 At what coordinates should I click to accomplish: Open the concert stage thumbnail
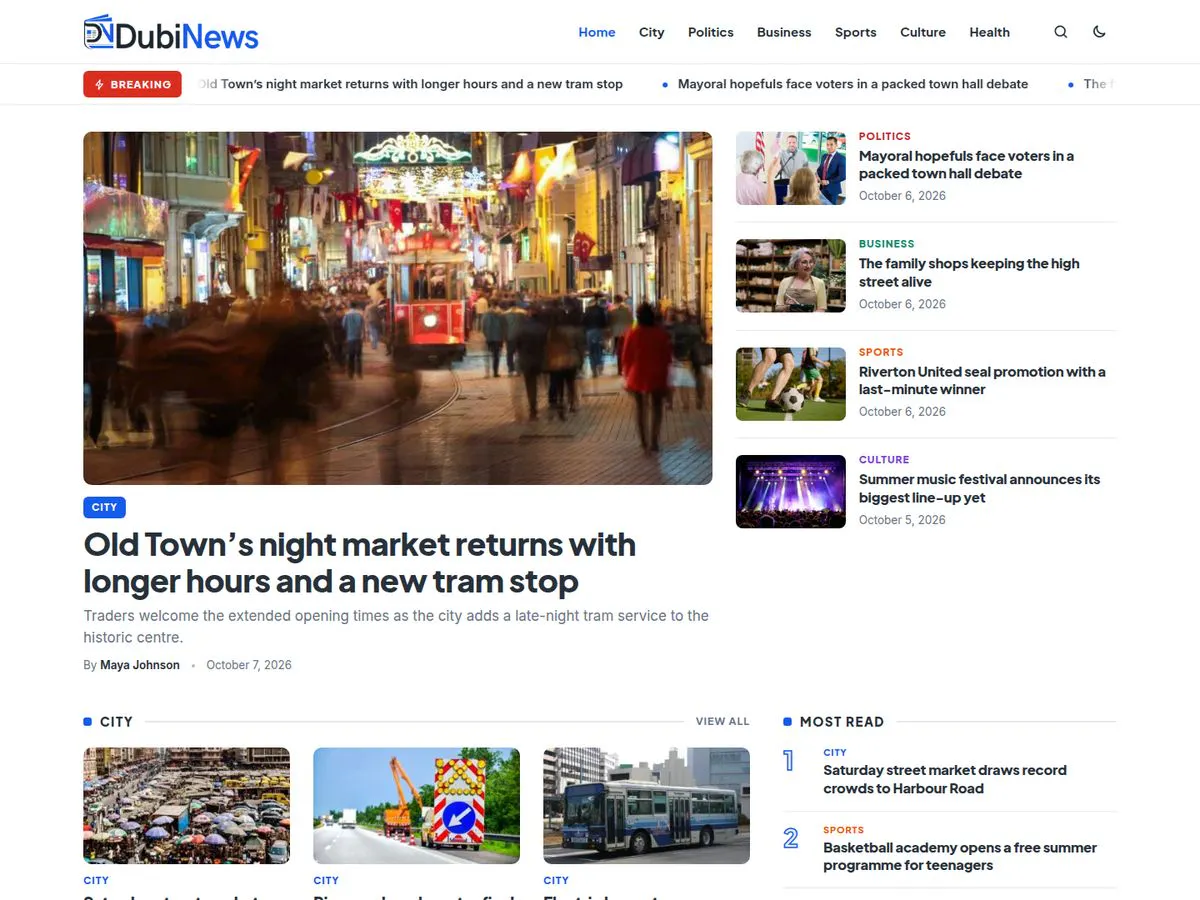click(791, 492)
